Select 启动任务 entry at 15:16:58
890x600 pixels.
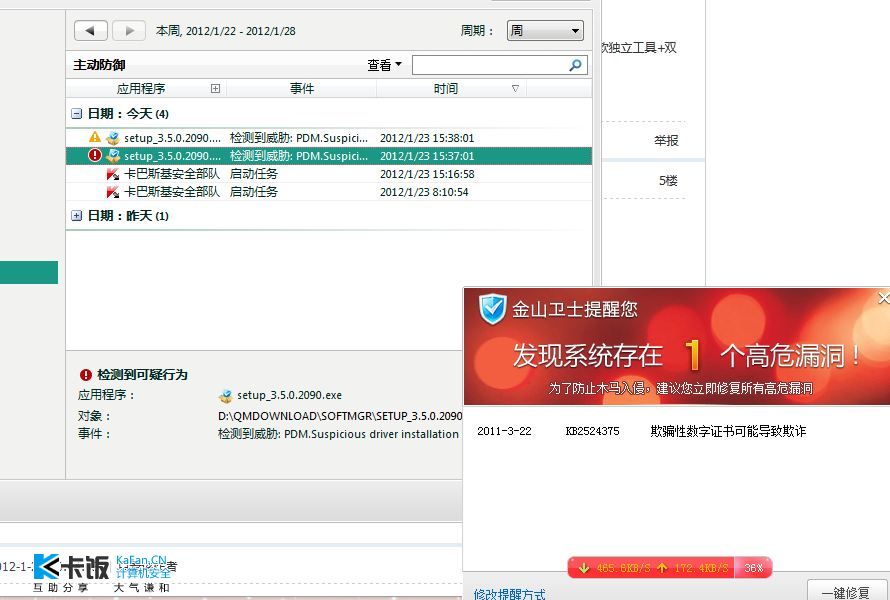(254, 174)
